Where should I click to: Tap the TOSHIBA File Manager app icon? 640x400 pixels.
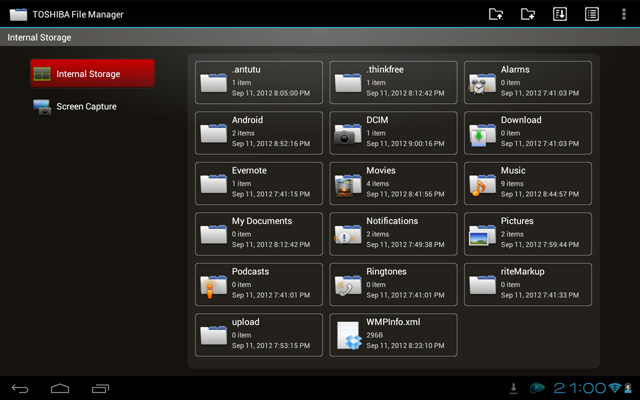(18, 14)
